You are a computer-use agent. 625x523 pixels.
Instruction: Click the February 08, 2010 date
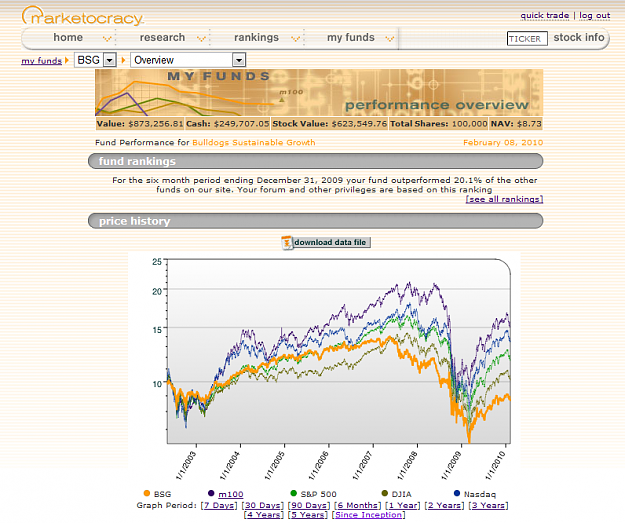coord(503,142)
